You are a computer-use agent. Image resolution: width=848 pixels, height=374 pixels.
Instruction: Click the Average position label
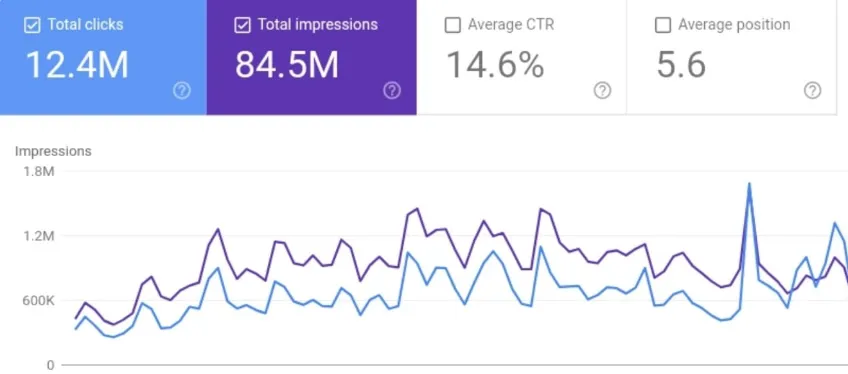(734, 25)
